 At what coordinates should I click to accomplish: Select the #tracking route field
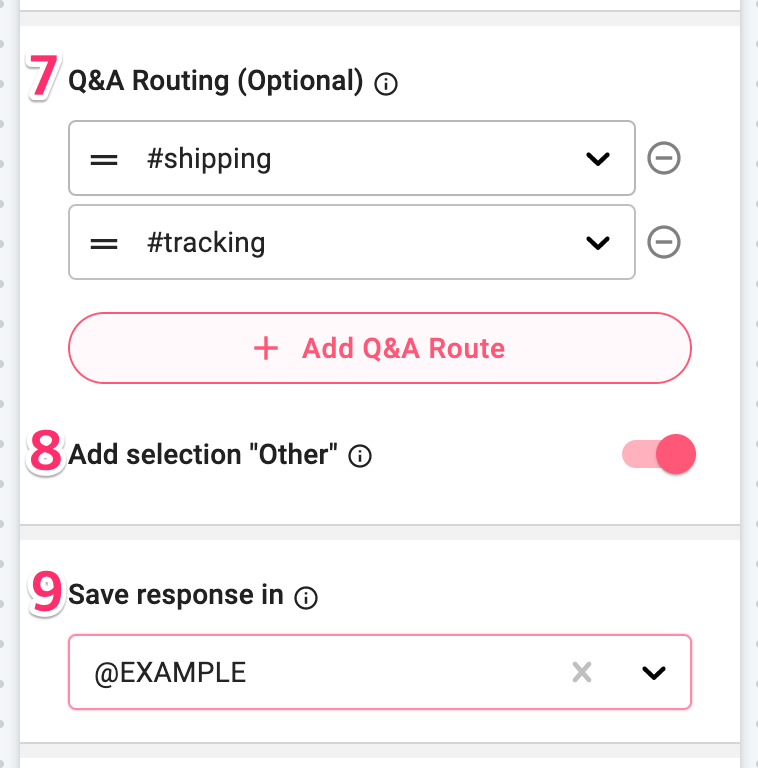352,242
